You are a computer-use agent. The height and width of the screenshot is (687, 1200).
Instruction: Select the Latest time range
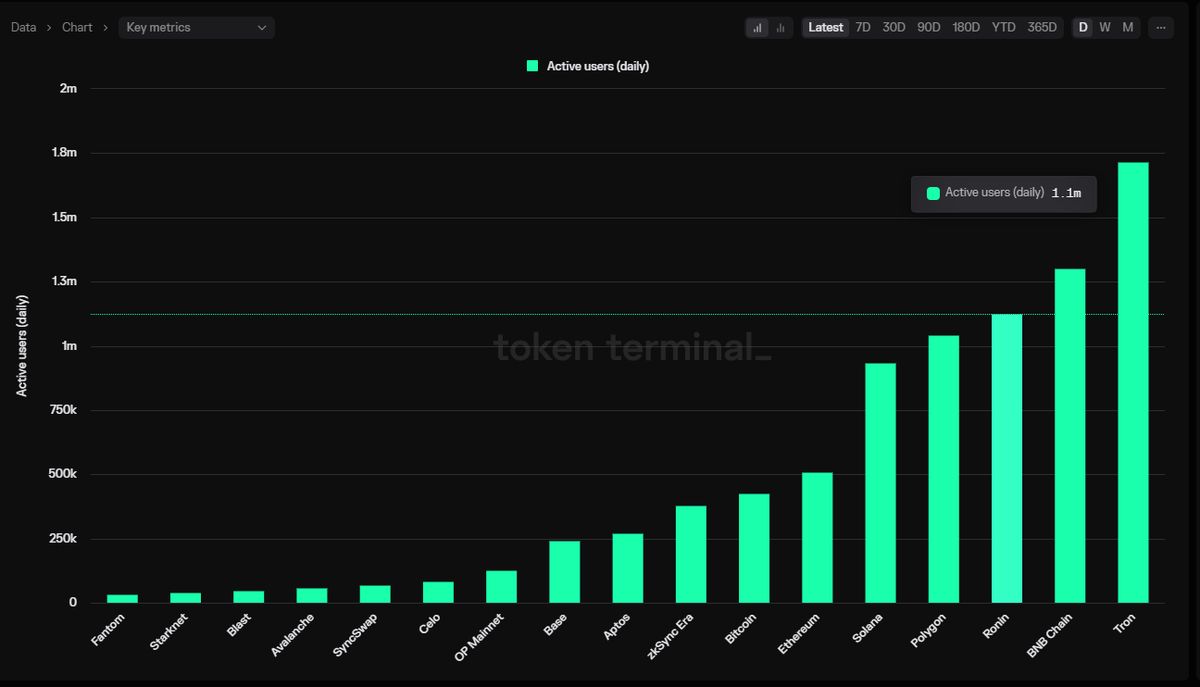click(x=826, y=28)
